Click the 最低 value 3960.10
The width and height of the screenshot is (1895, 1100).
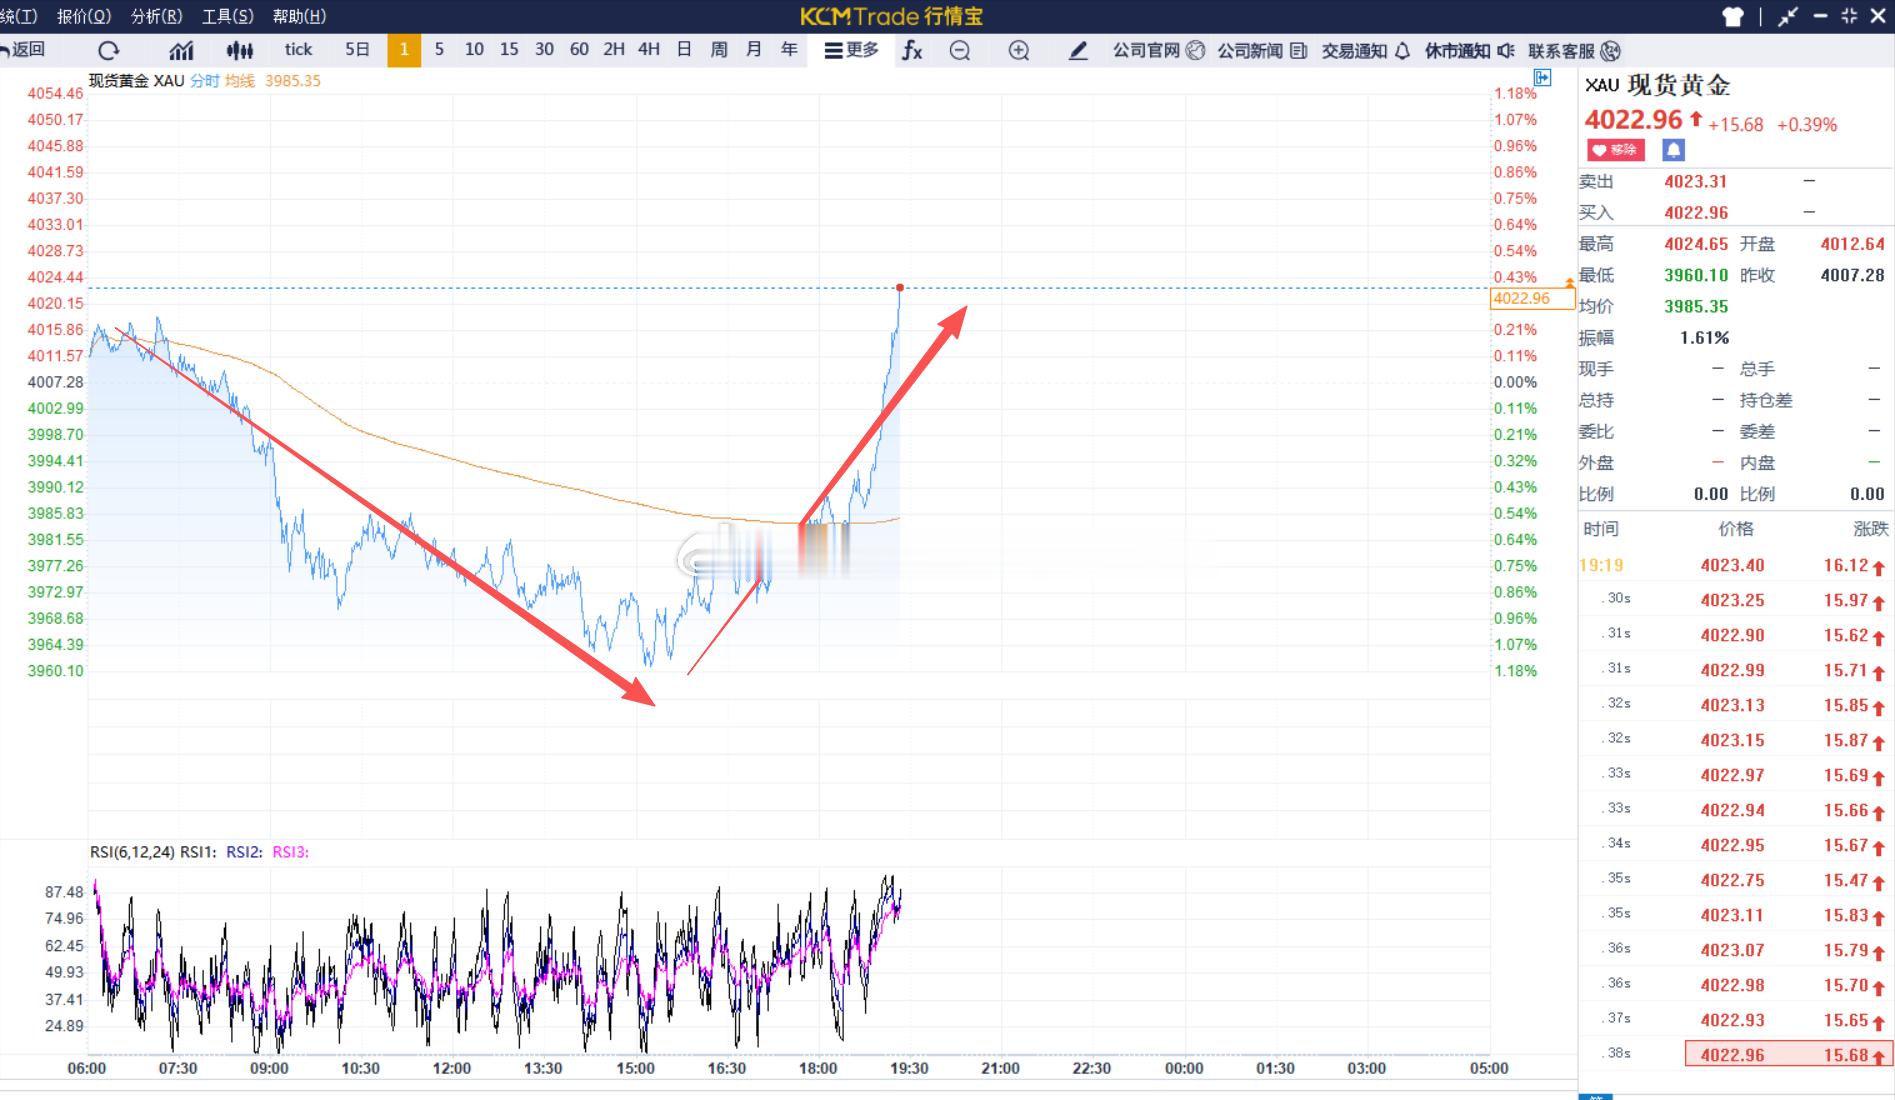[x=1696, y=275]
